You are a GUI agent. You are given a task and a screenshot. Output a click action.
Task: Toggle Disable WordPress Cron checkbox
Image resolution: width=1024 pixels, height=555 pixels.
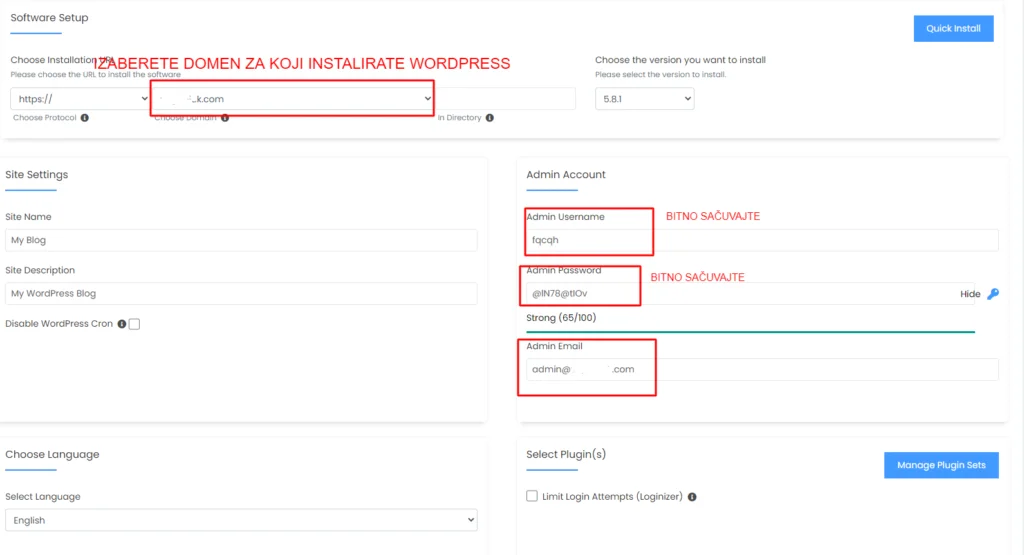[x=134, y=324]
